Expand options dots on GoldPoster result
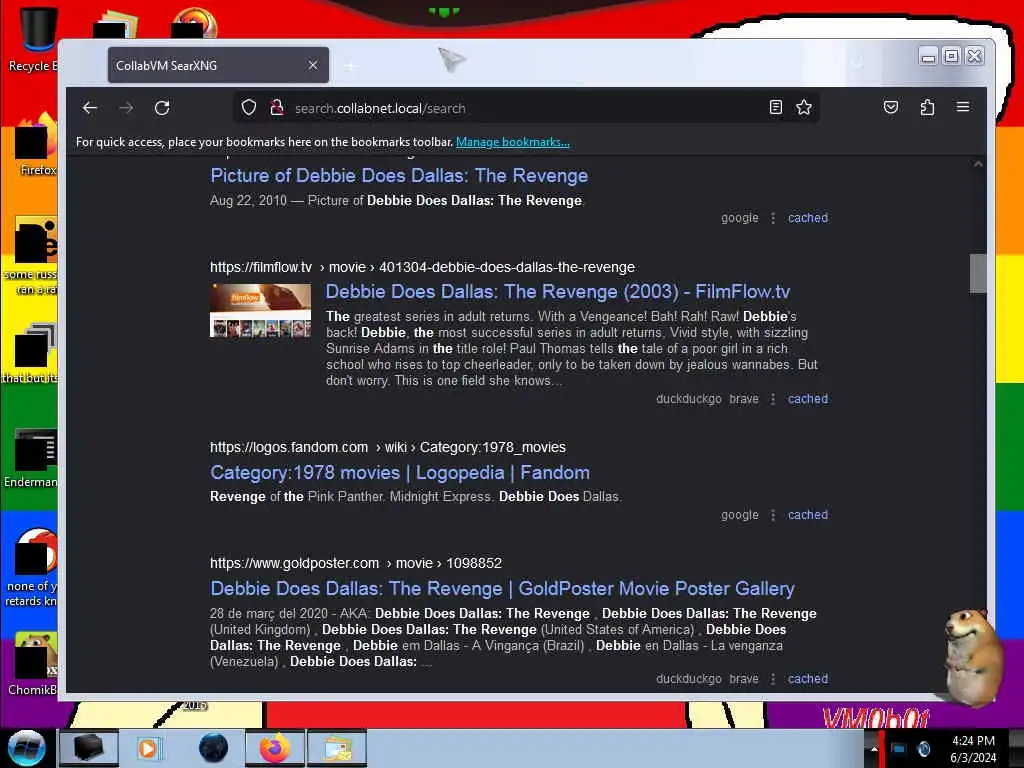This screenshot has width=1024, height=768. tap(773, 679)
